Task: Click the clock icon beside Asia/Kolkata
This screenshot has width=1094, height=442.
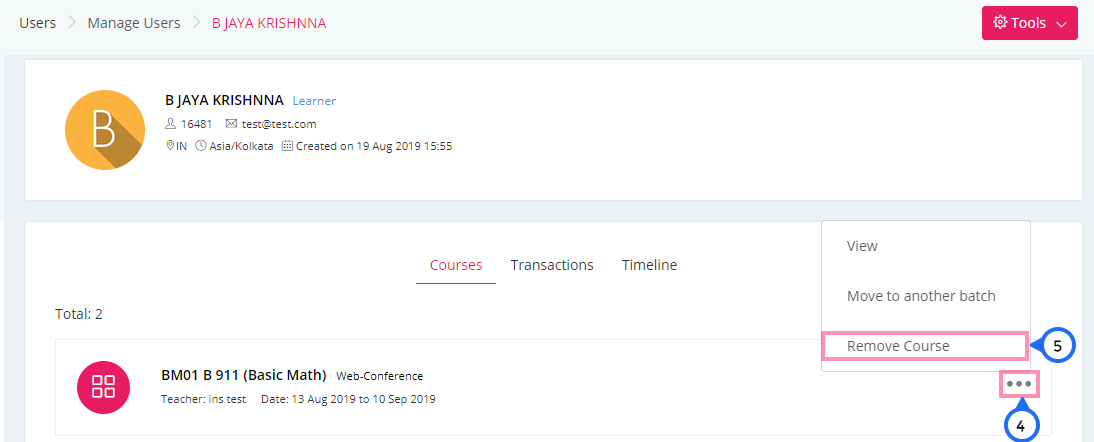Action: (201, 146)
